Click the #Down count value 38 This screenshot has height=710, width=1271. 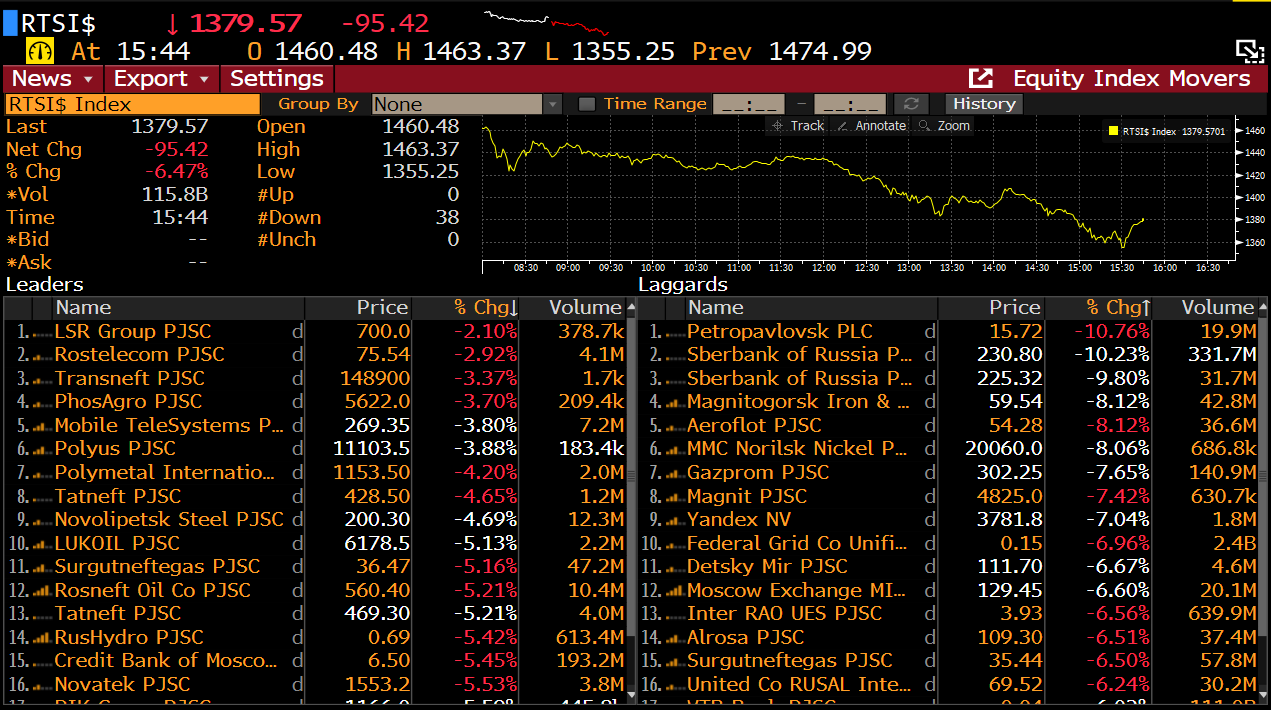coord(447,217)
